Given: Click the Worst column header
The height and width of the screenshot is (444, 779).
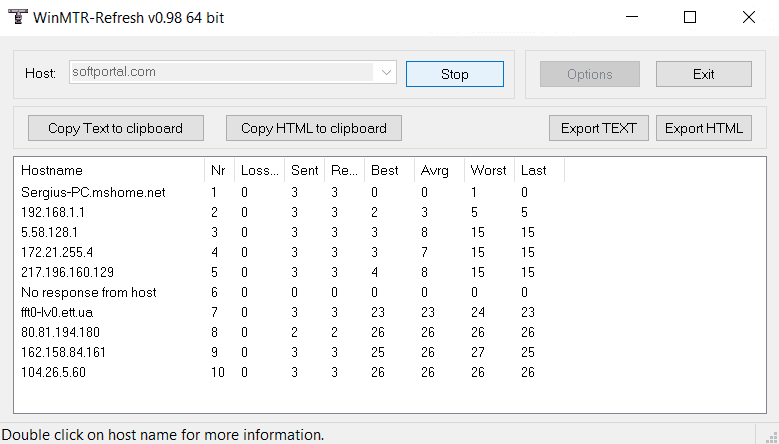Looking at the screenshot, I should (488, 170).
